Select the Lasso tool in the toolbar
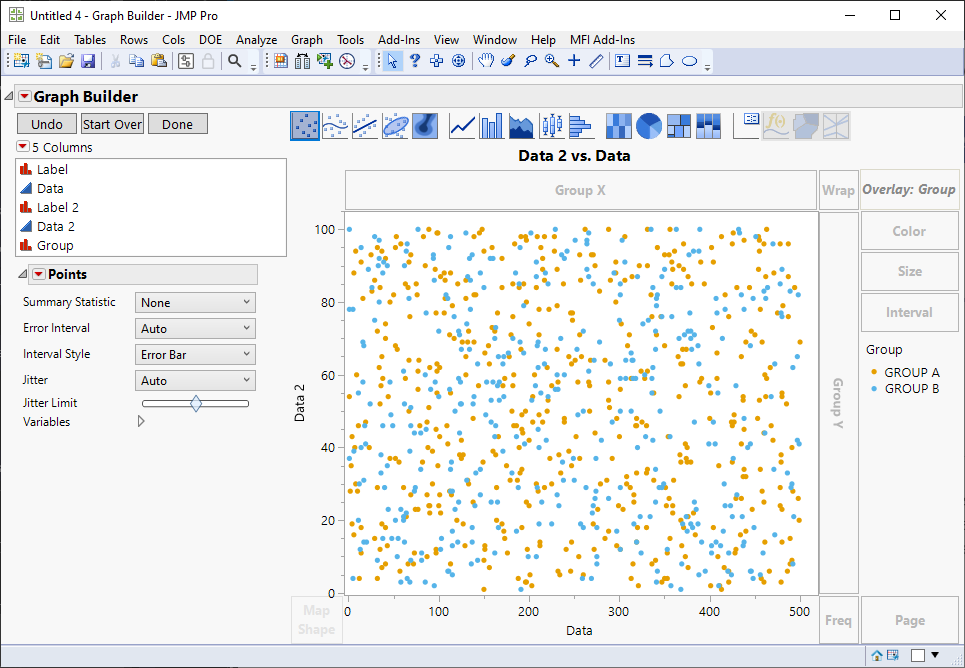Screen dimensions: 965x668 tap(533, 61)
